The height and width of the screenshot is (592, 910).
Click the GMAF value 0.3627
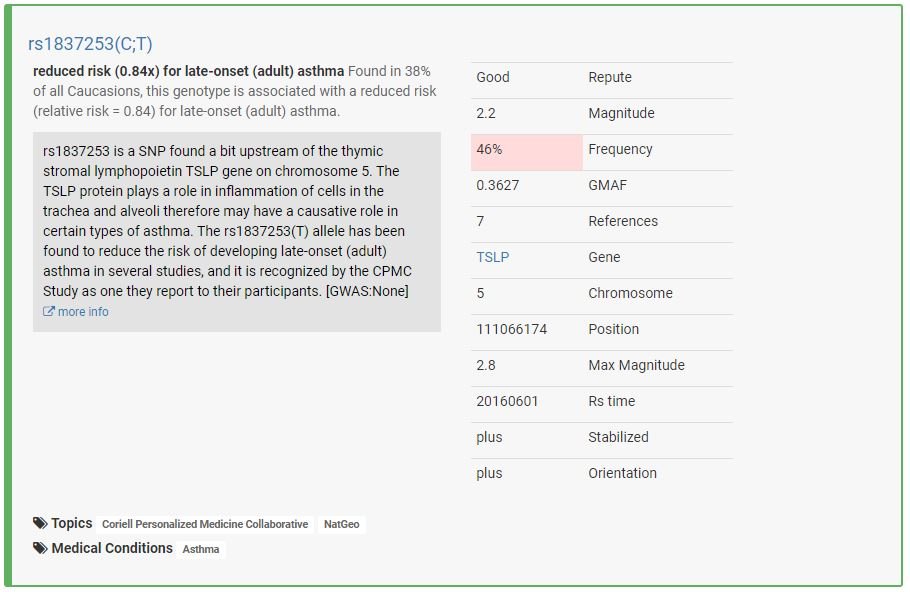(x=497, y=185)
